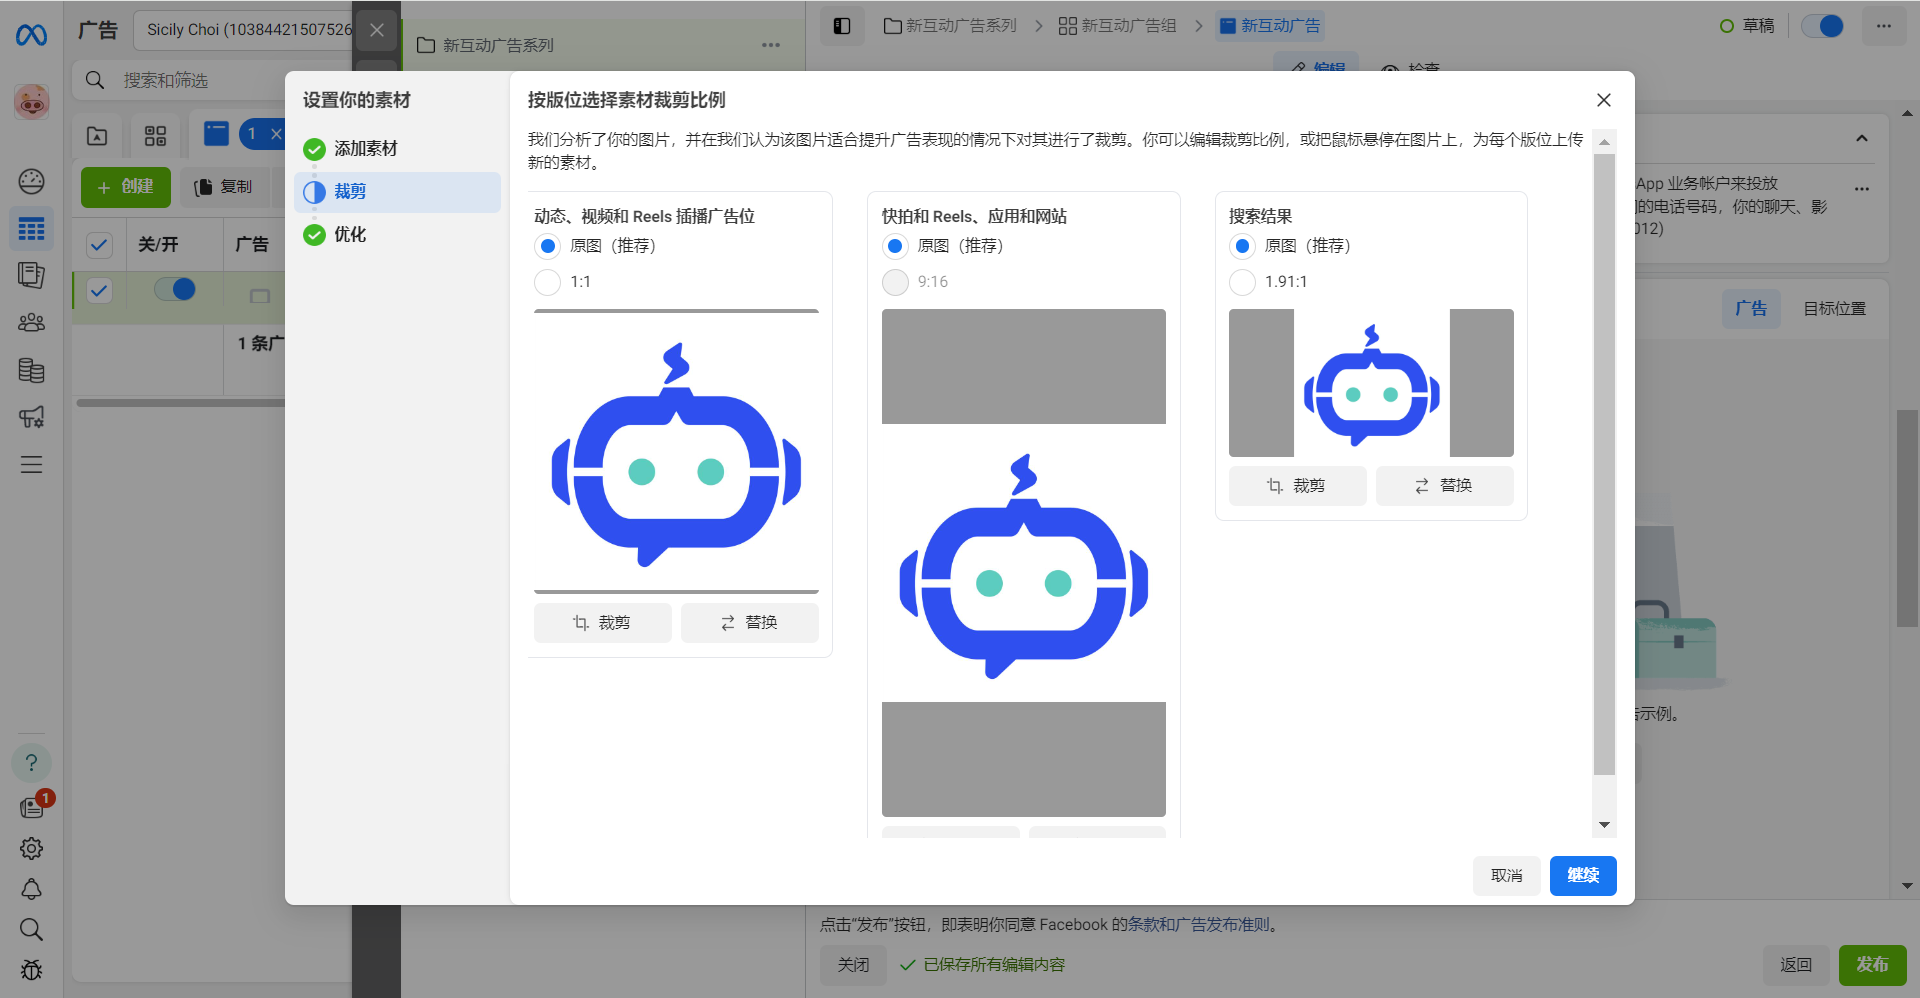This screenshot has height=998, width=1920.
Task: Open the Settings gear in sidebar
Action: pyautogui.click(x=31, y=848)
